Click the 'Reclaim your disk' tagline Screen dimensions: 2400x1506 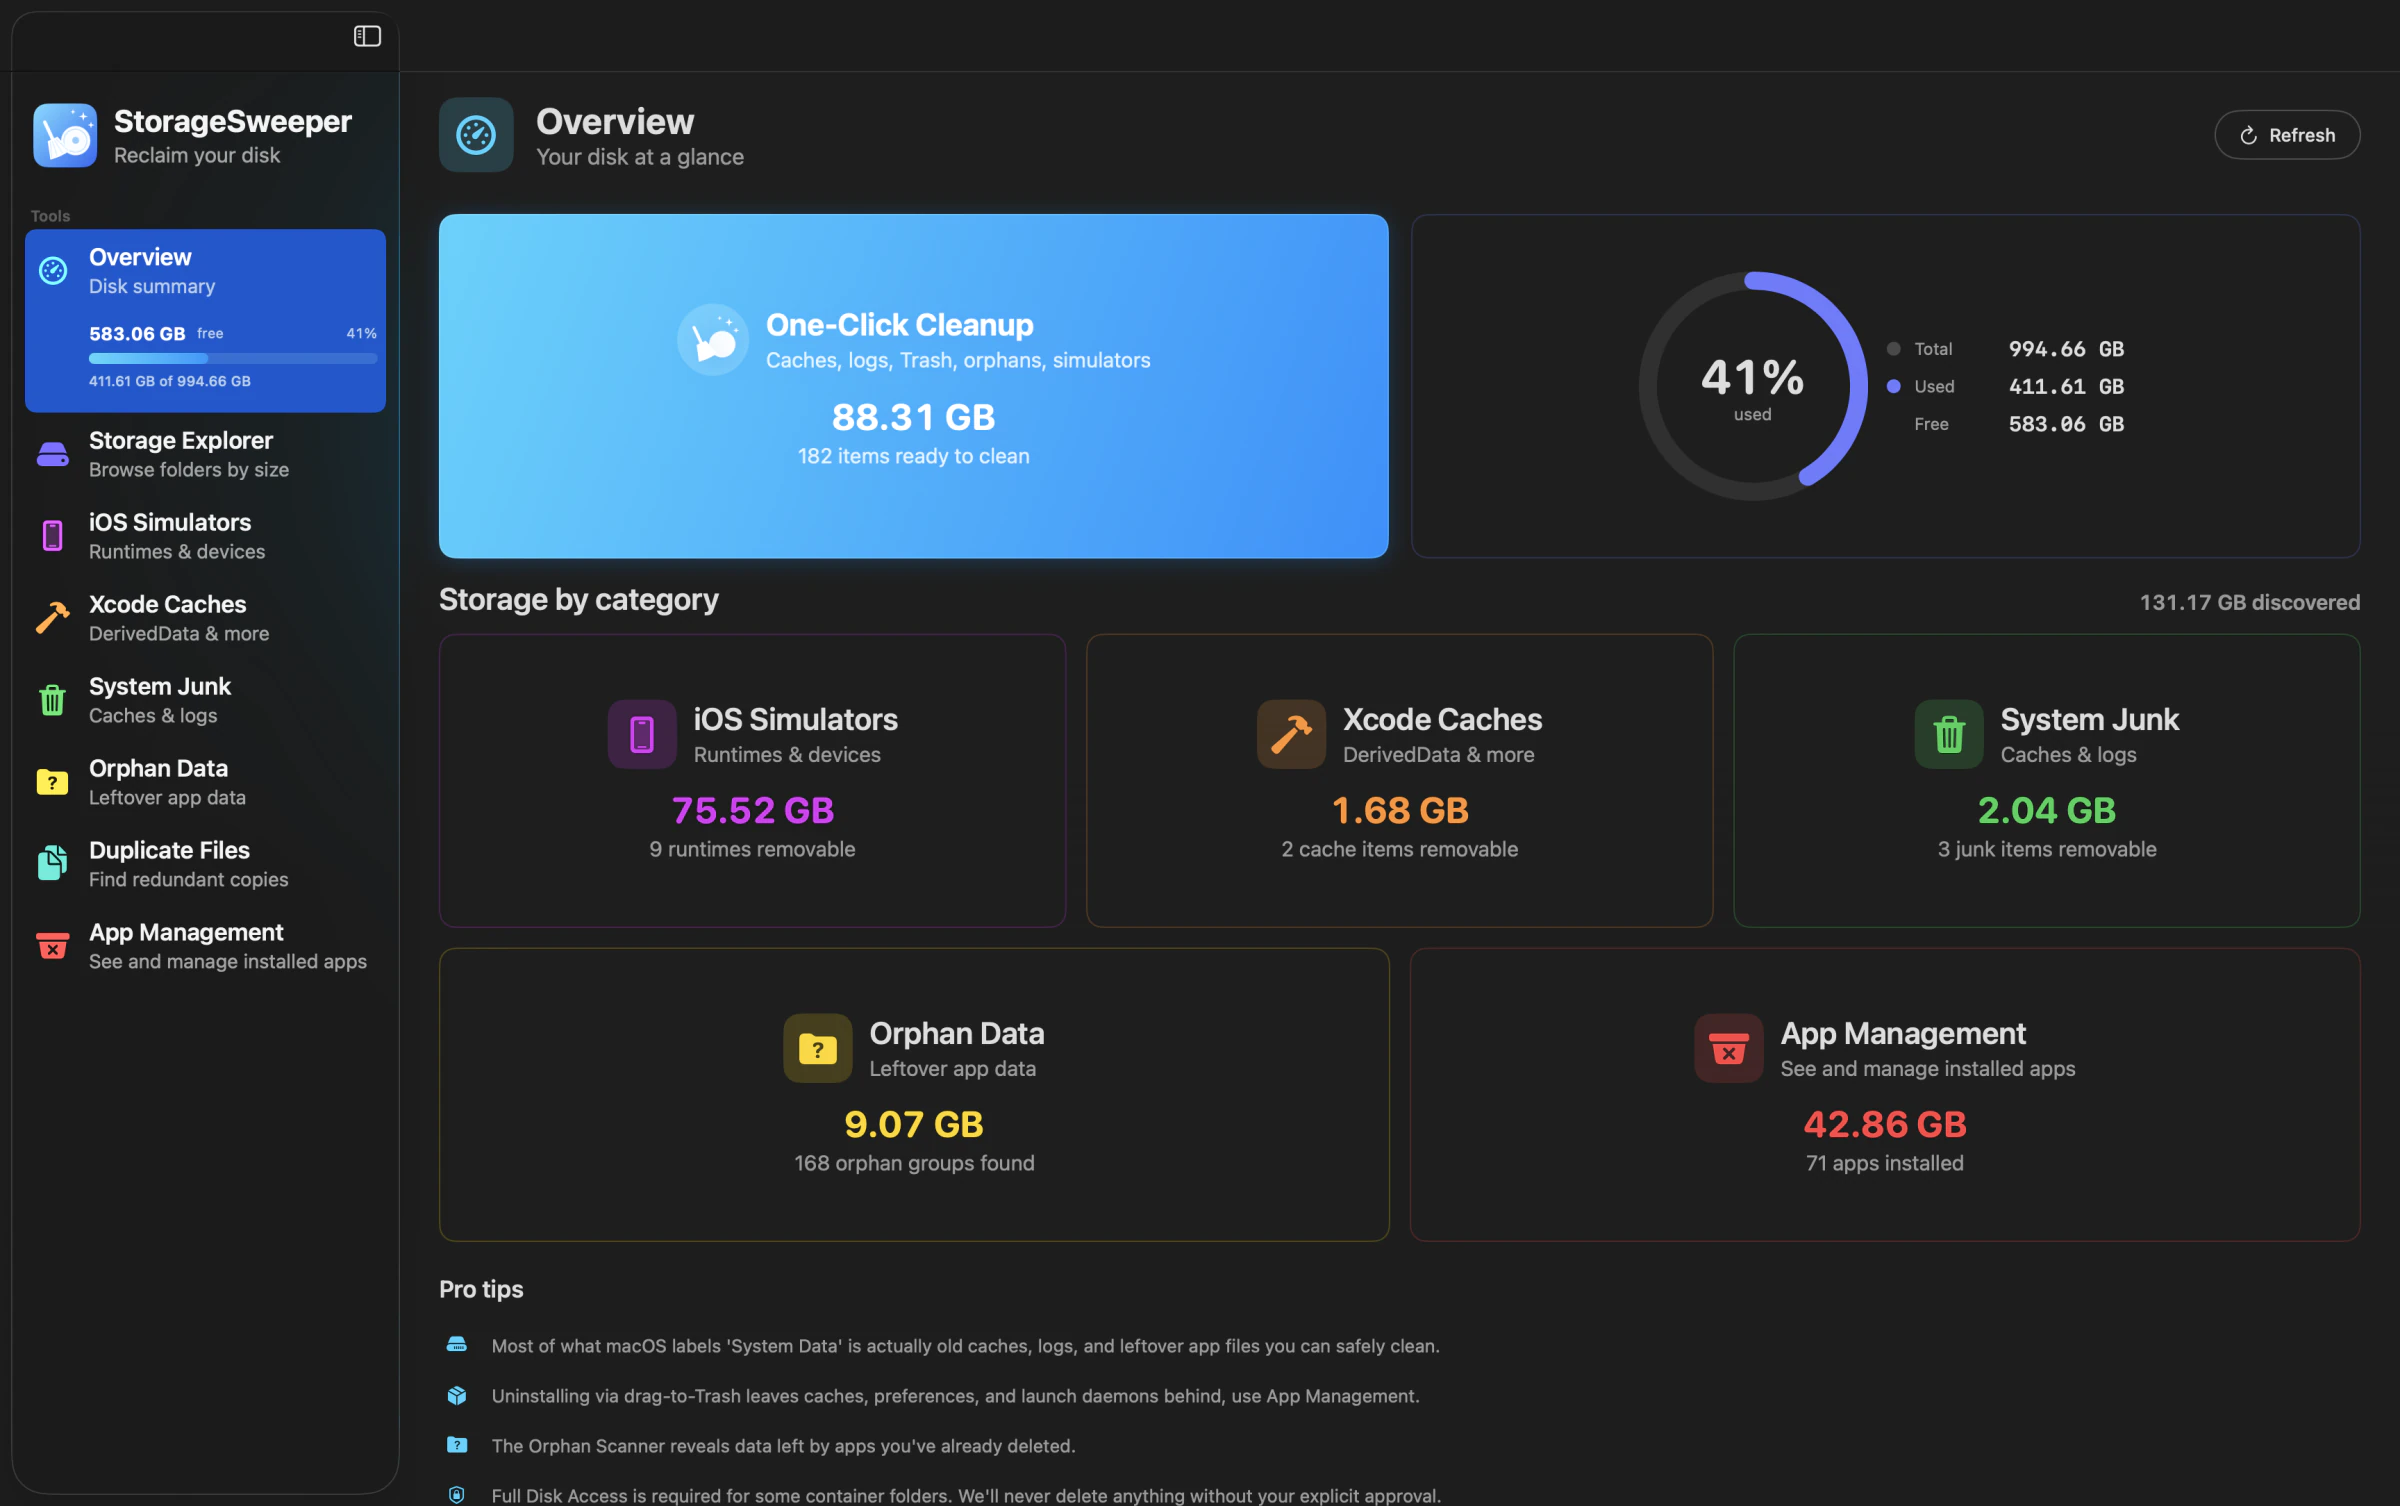click(x=197, y=156)
